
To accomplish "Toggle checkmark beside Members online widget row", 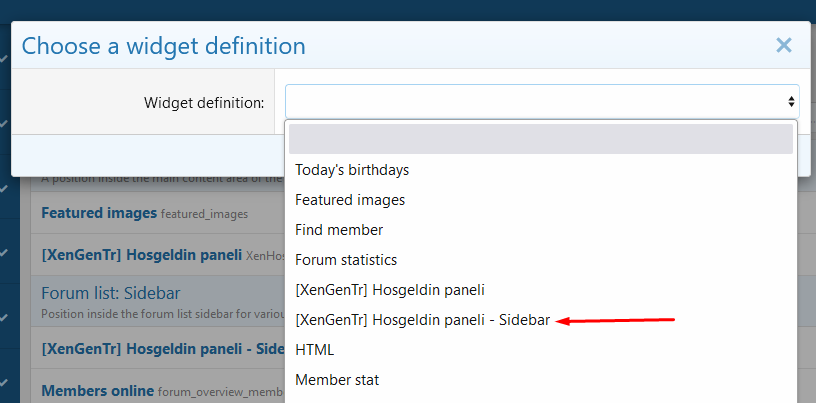I will click(x=5, y=383).
